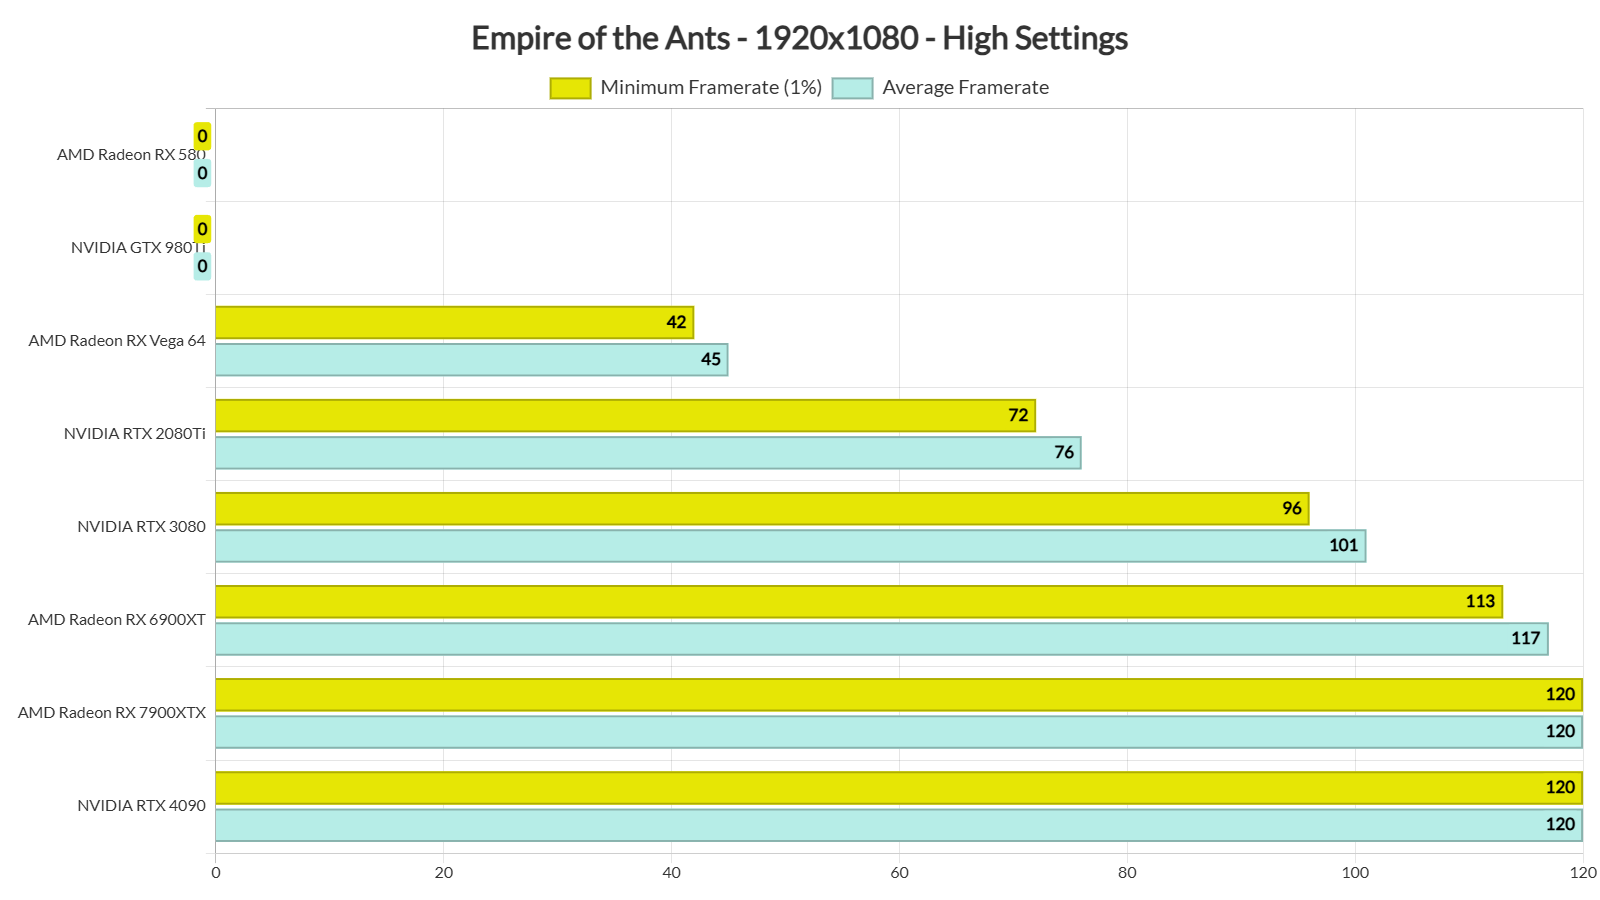Screen dimensions: 1600x900
Task: Click the RX 6900XT average bar showing 117
Action: tap(881, 639)
